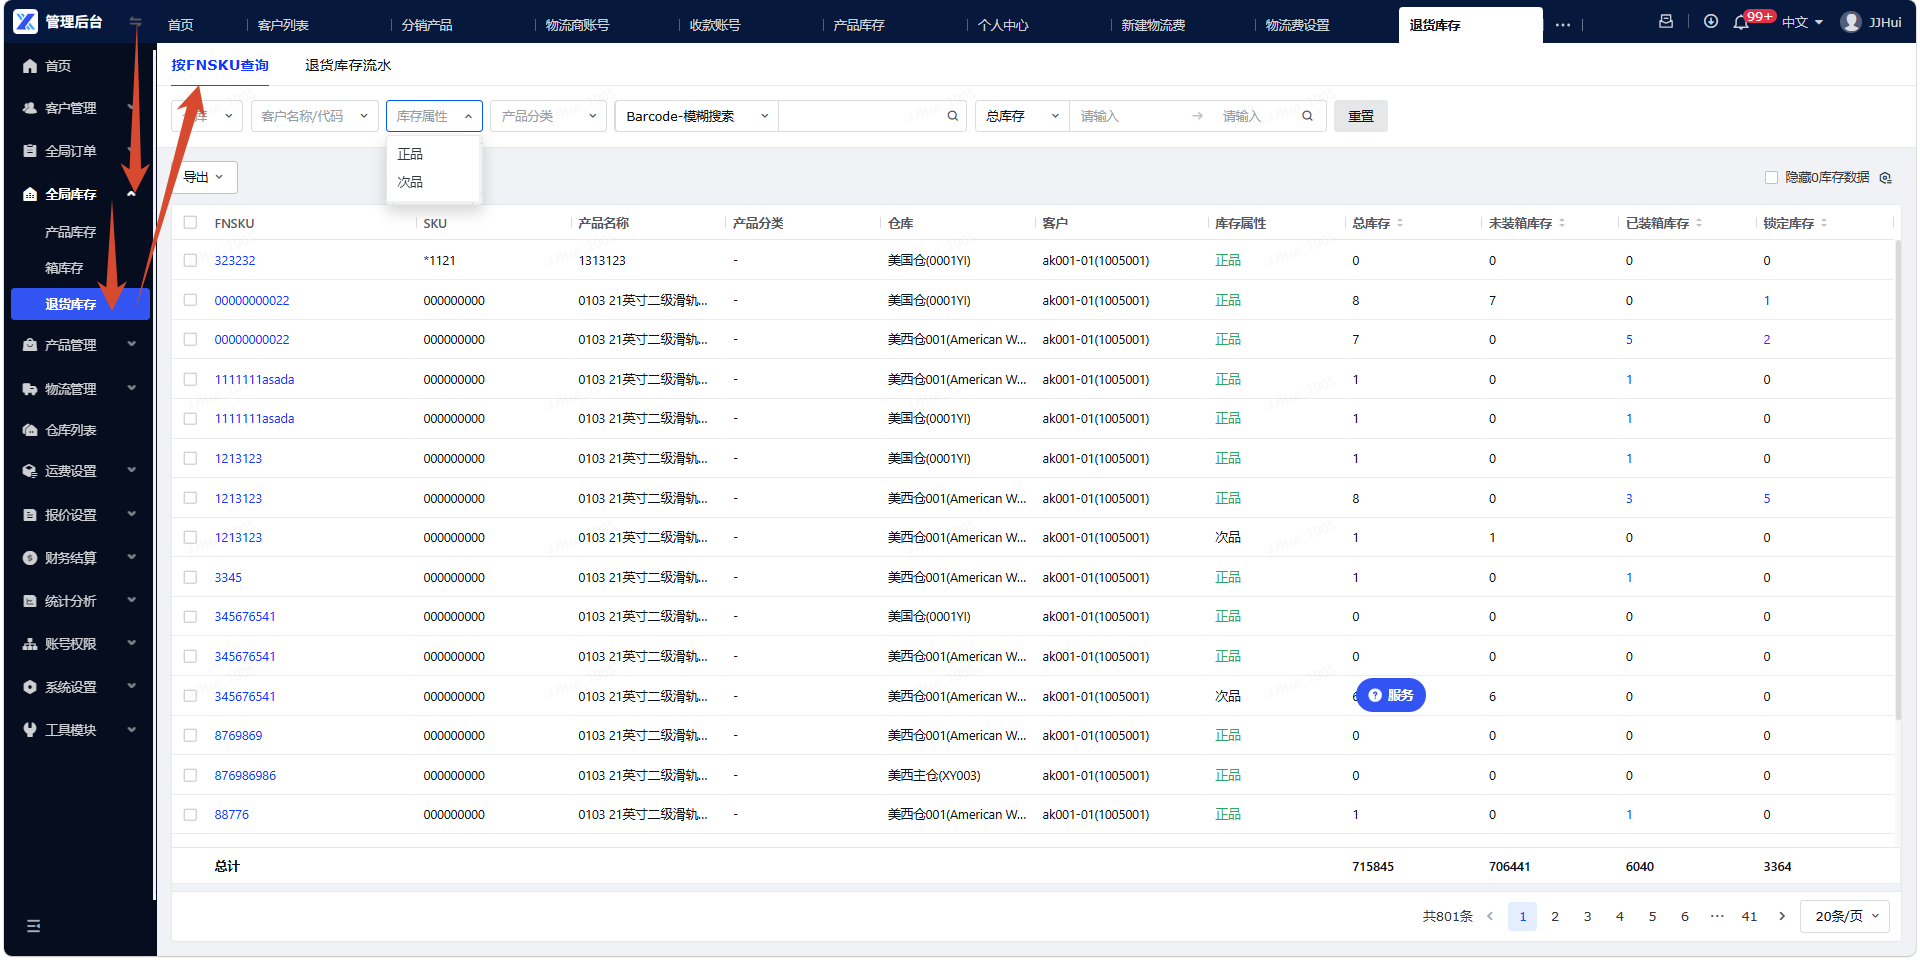This screenshot has height=960, width=1920.
Task: Click the notification bell icon
Action: [x=1741, y=22]
